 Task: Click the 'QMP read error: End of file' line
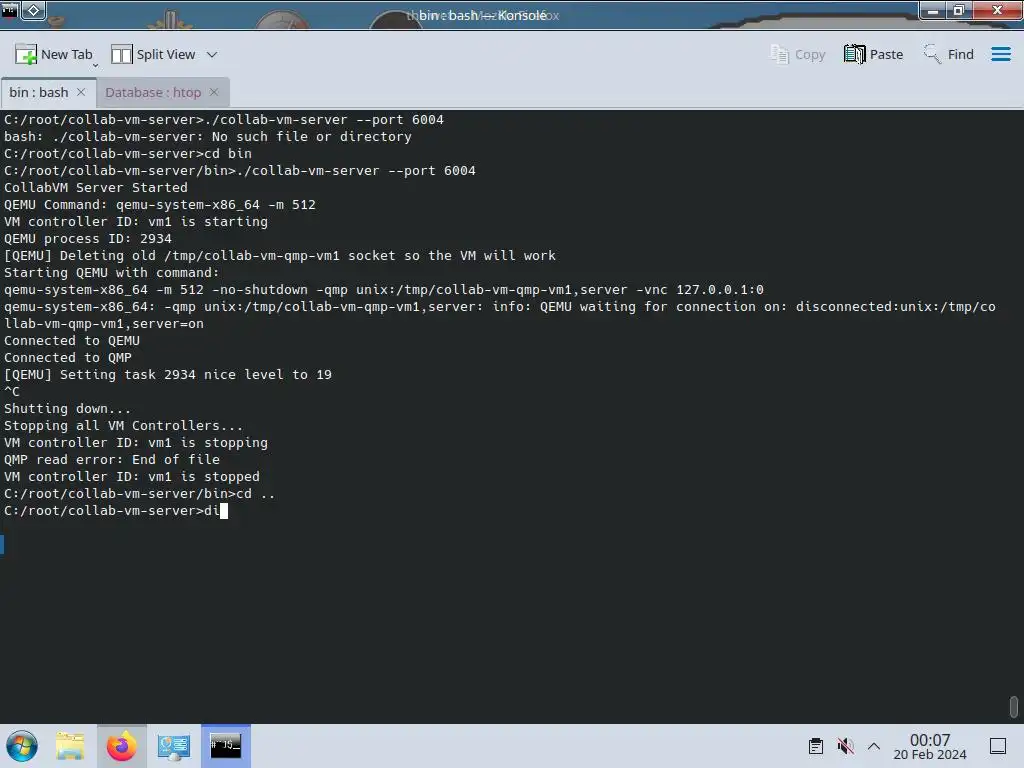112,459
